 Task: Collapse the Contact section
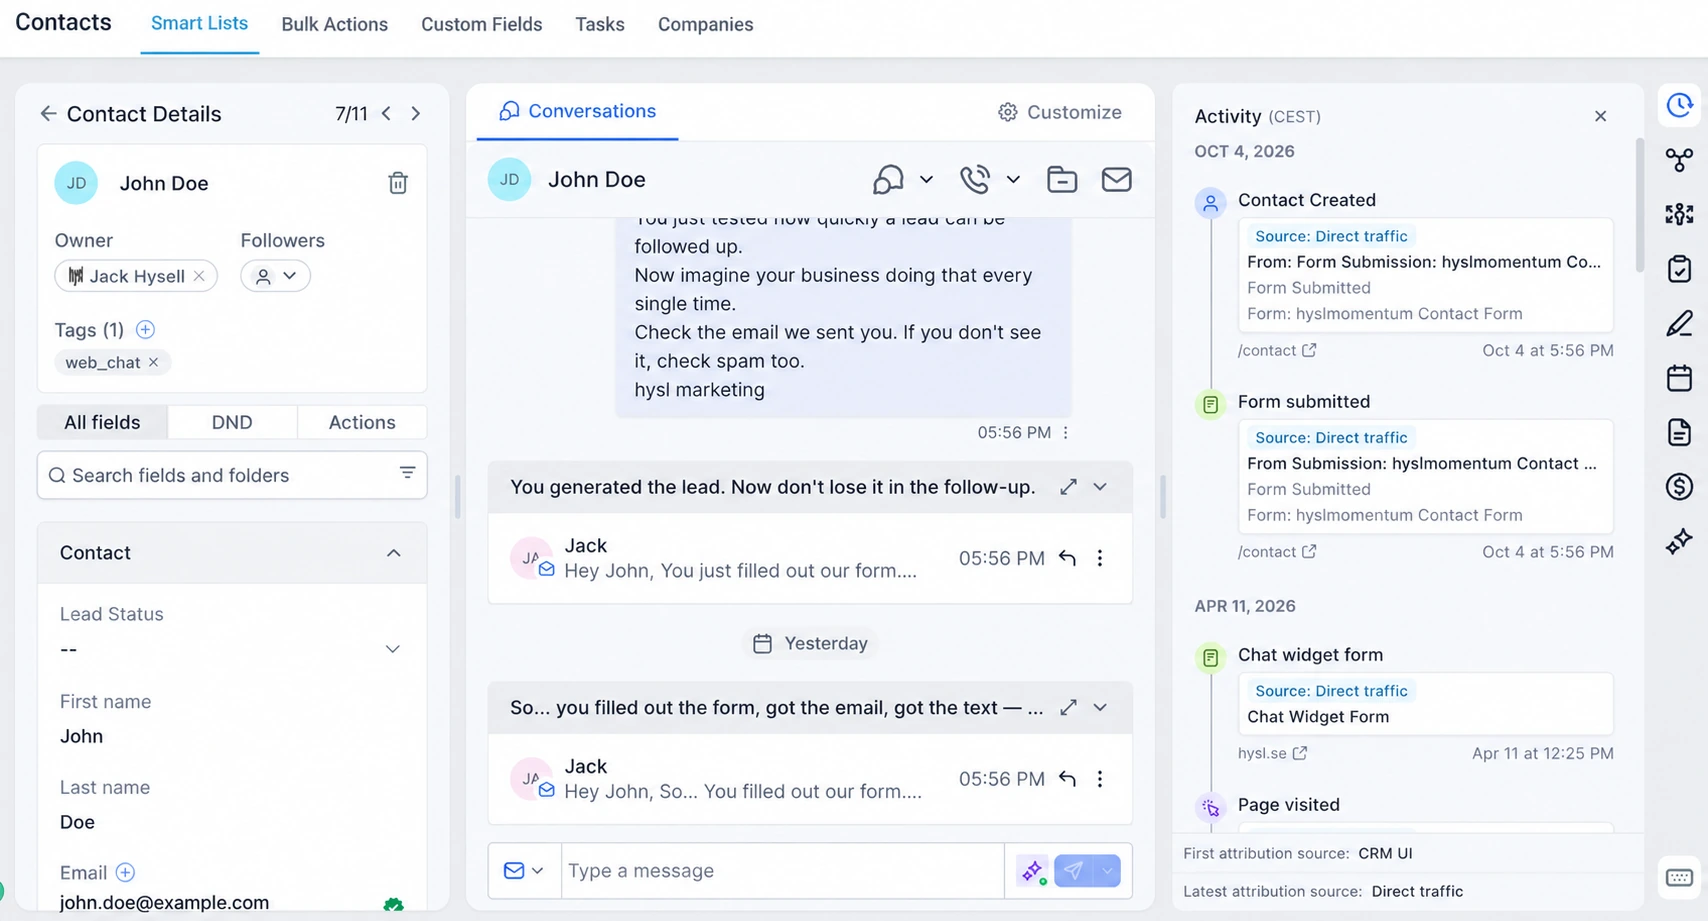click(x=394, y=553)
